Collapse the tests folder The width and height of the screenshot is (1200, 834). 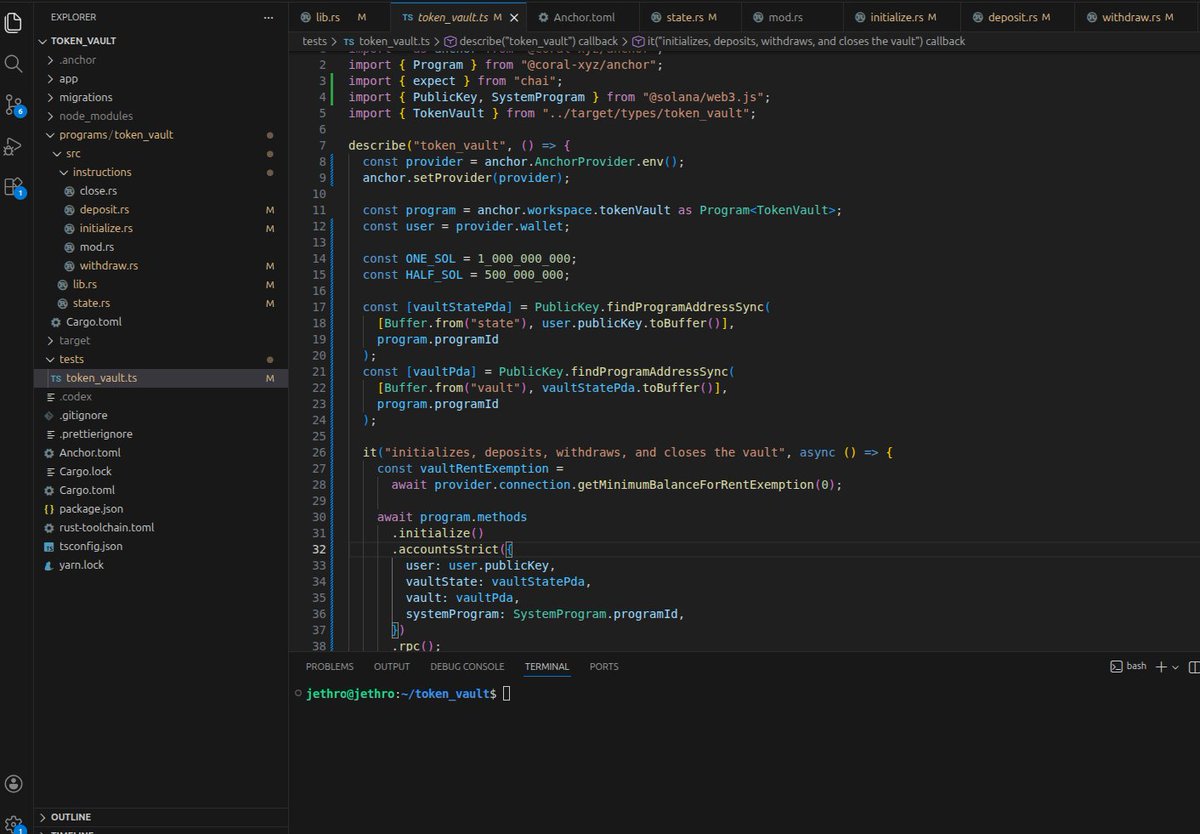(161, 359)
